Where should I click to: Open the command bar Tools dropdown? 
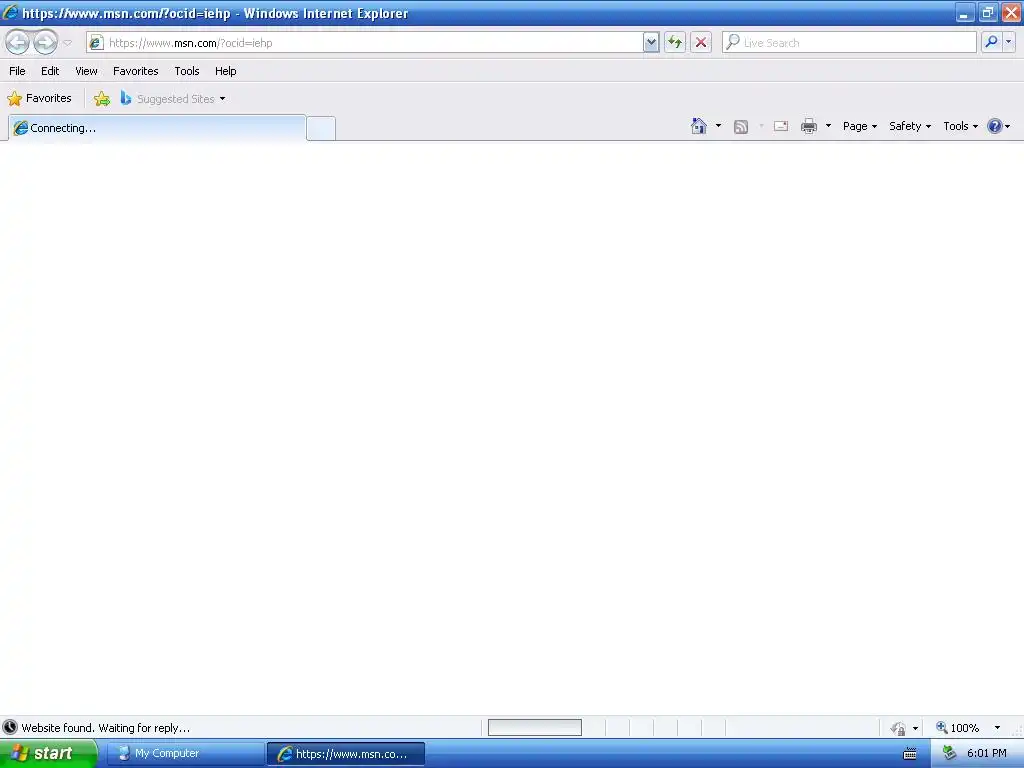[x=961, y=126]
